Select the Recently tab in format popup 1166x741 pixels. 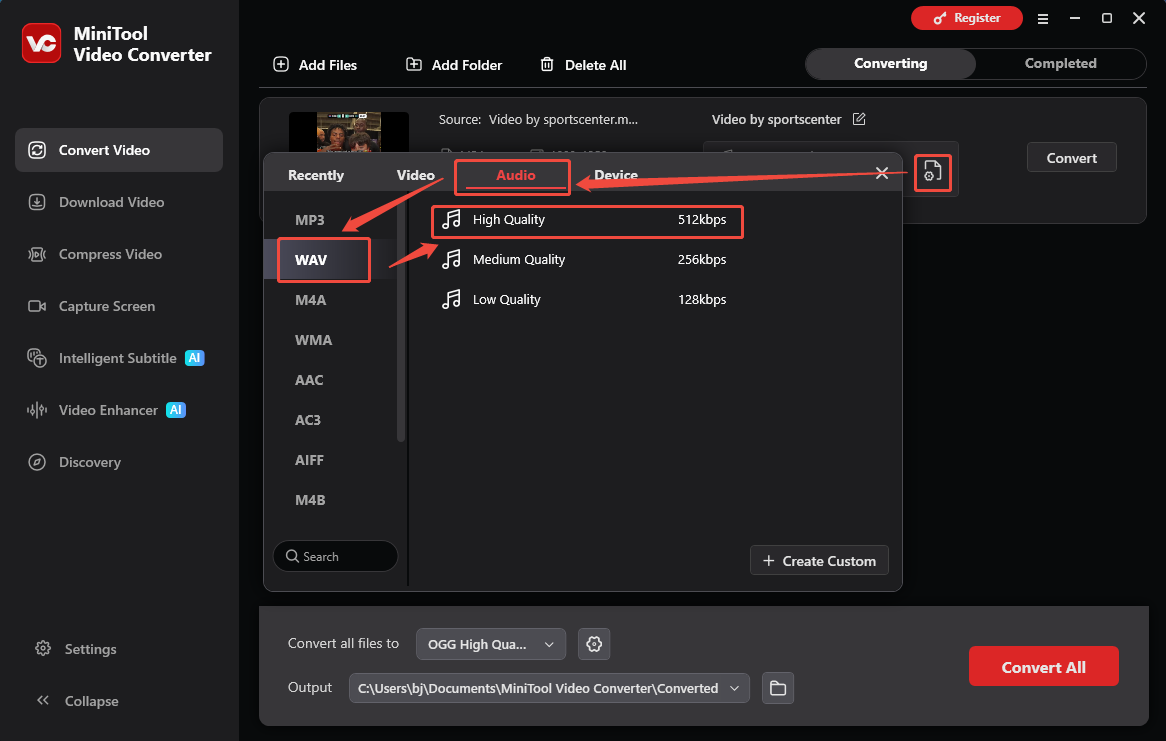[x=316, y=176]
